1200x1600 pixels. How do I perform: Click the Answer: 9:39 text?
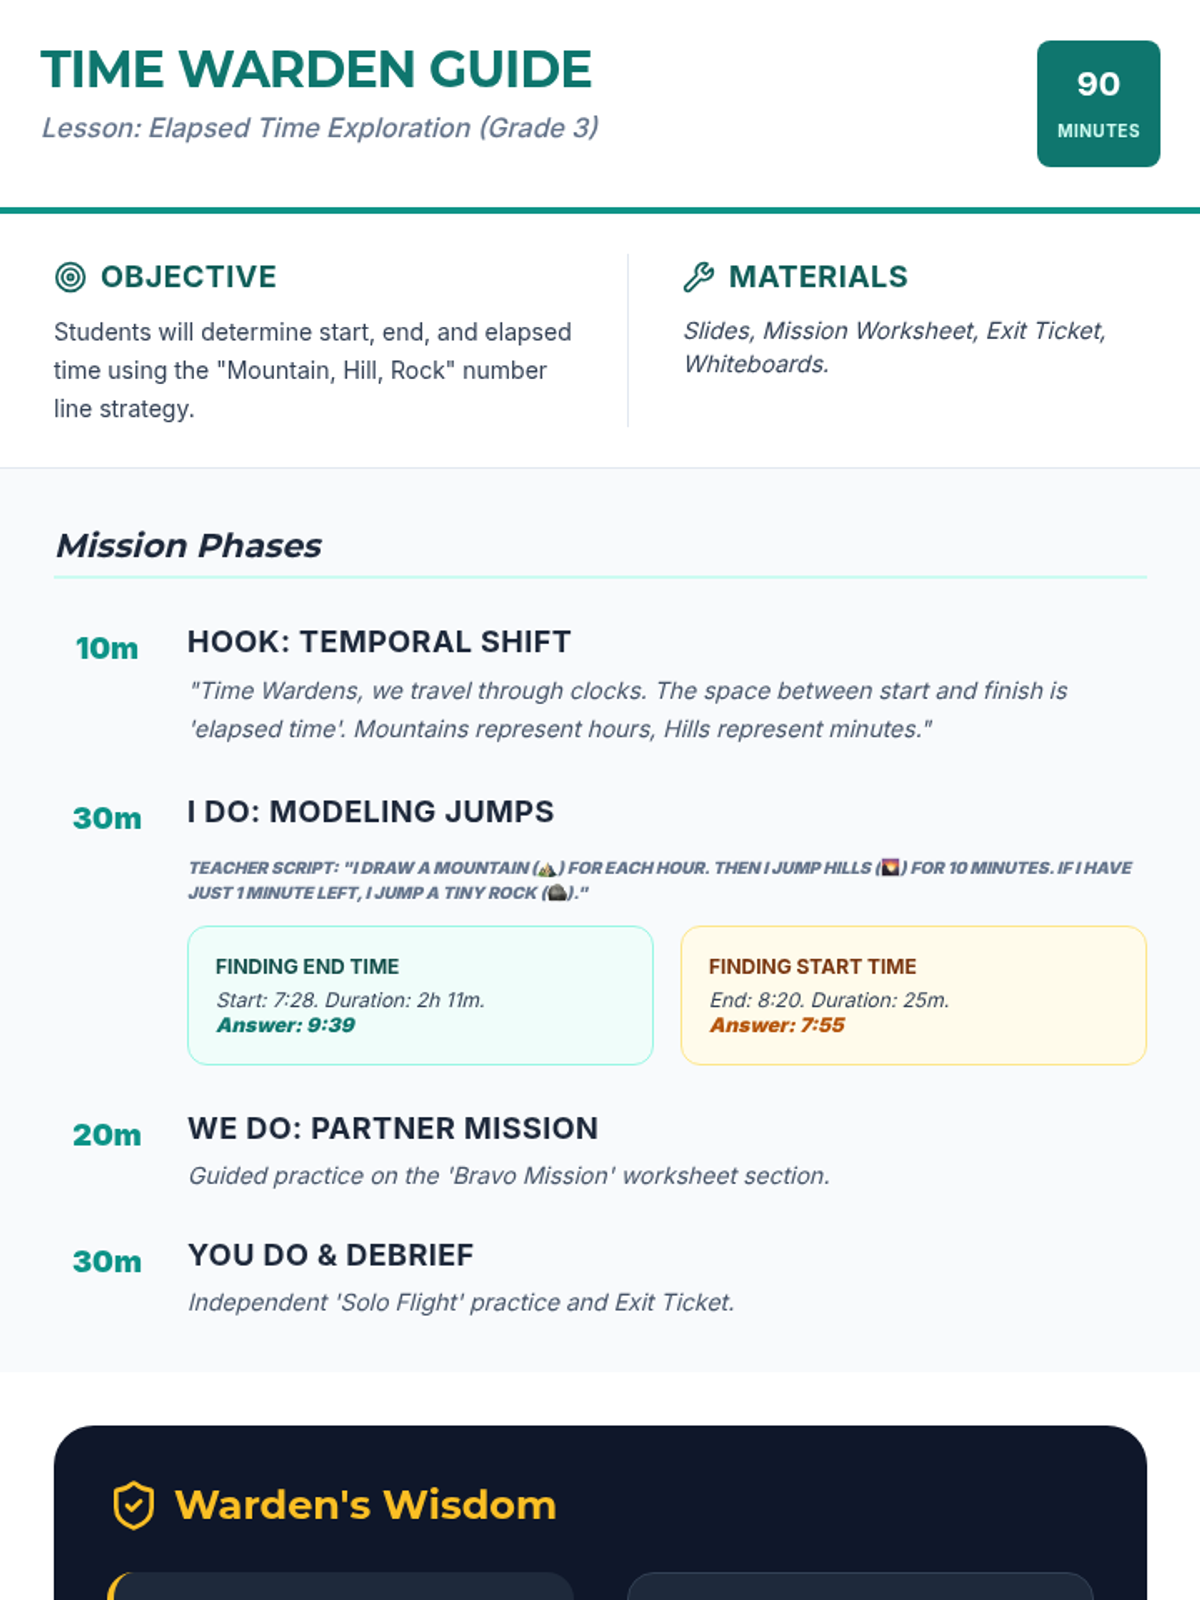point(286,1025)
